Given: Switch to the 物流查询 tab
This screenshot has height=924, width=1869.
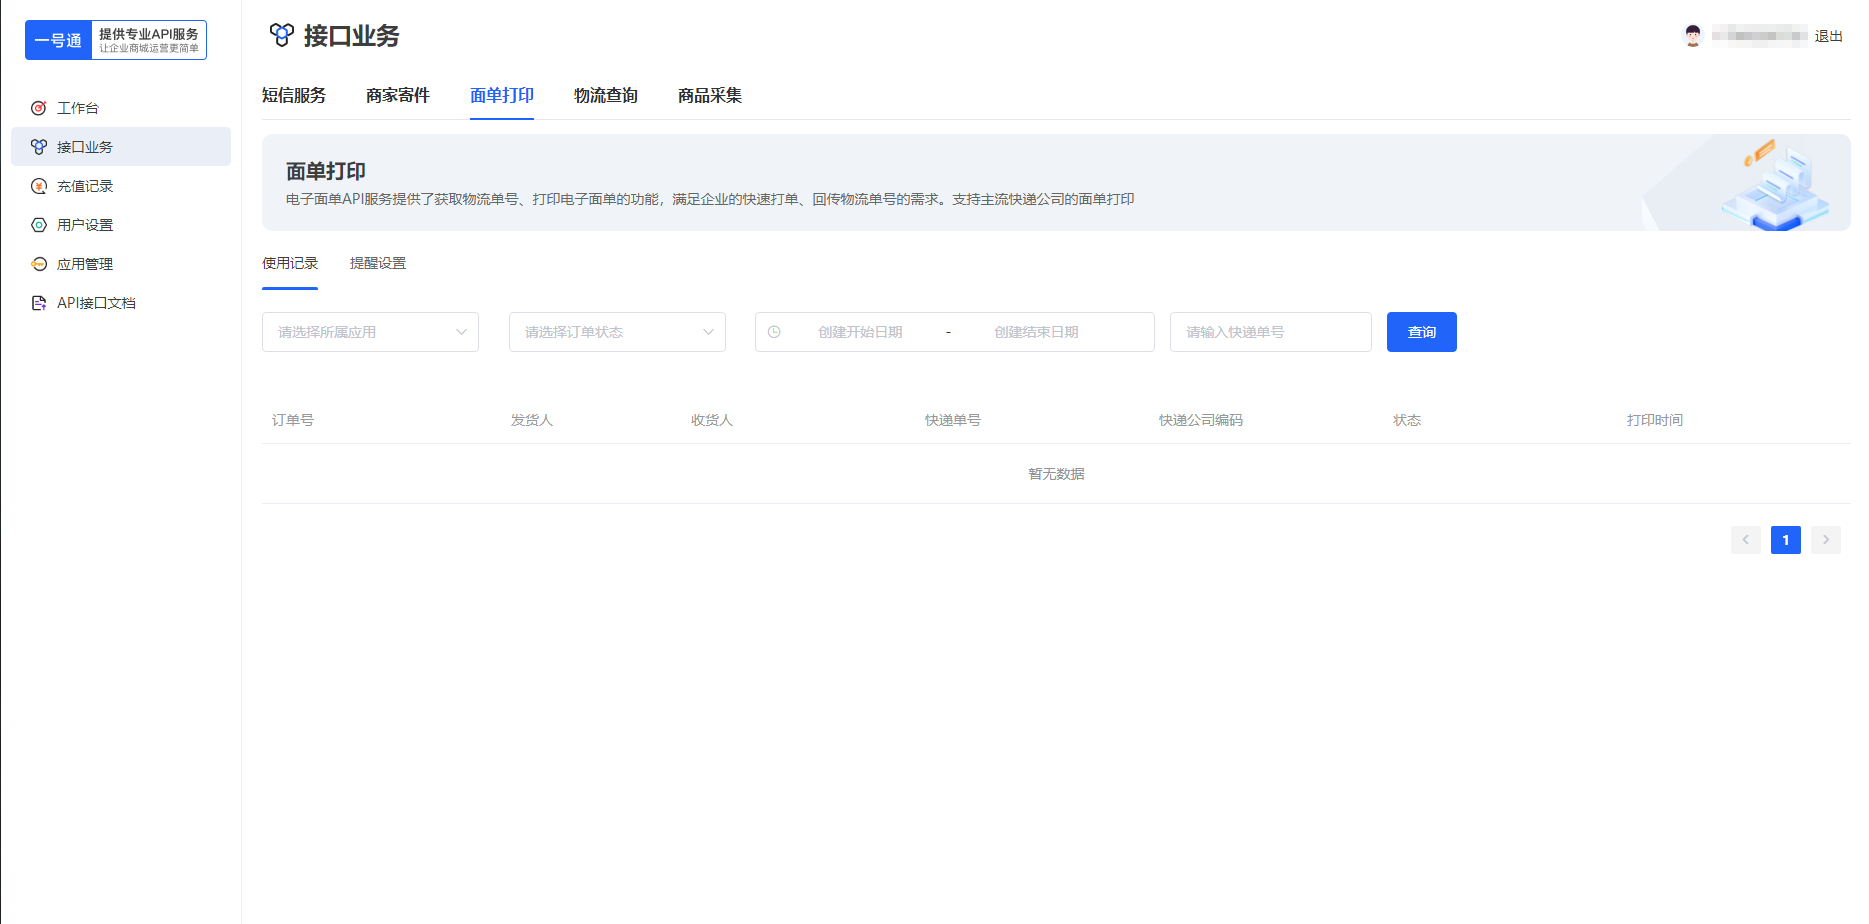Looking at the screenshot, I should click(x=606, y=96).
